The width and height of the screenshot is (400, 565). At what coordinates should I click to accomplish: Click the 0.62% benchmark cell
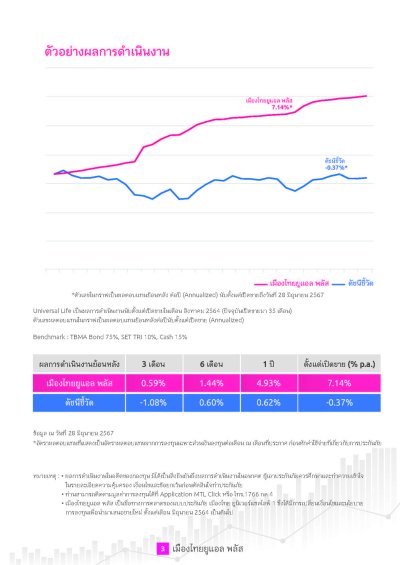269,402
